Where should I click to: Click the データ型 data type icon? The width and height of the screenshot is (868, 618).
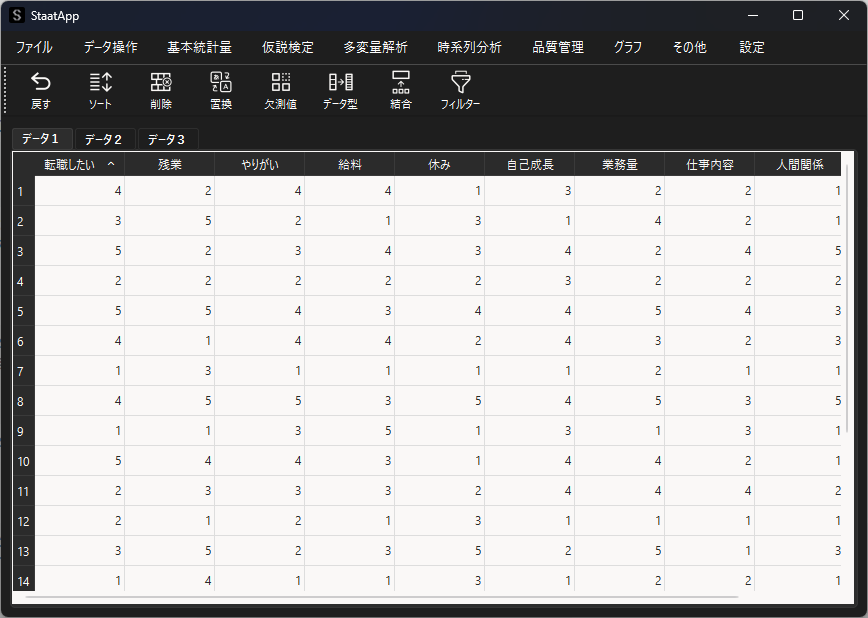340,89
